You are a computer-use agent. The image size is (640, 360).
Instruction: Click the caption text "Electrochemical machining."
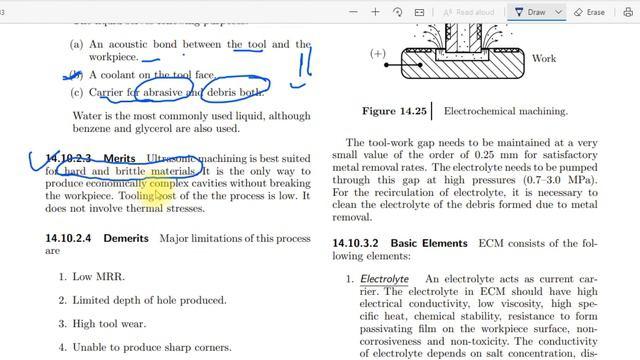tap(506, 111)
